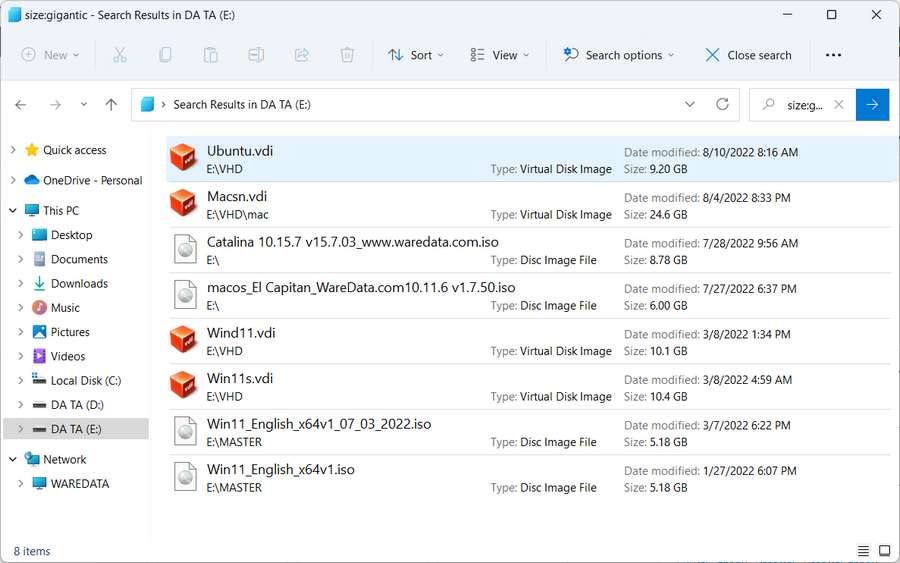Select the Wind11.vdi file name
The width and height of the screenshot is (900, 563).
(241, 333)
